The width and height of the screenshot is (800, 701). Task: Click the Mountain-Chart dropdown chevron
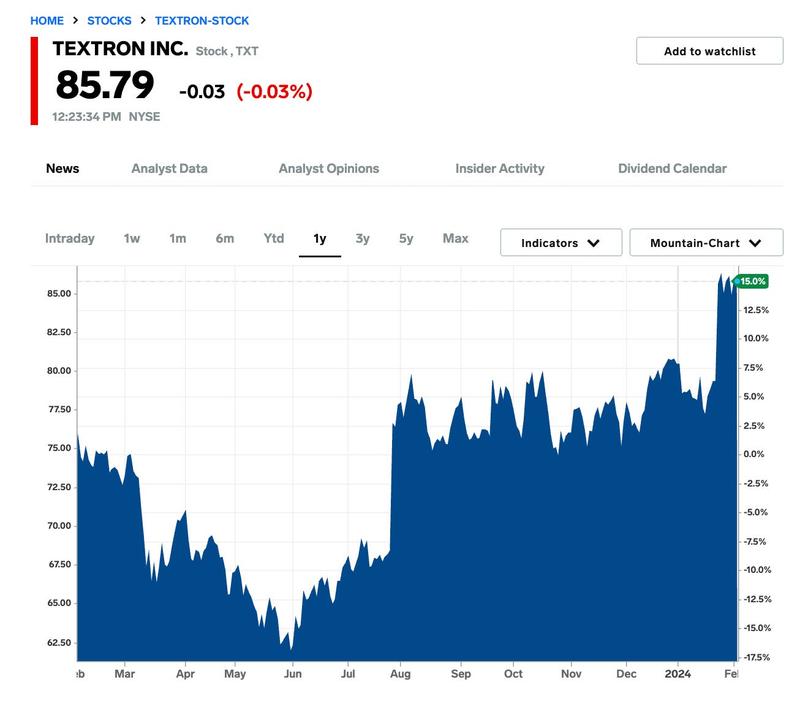point(755,243)
